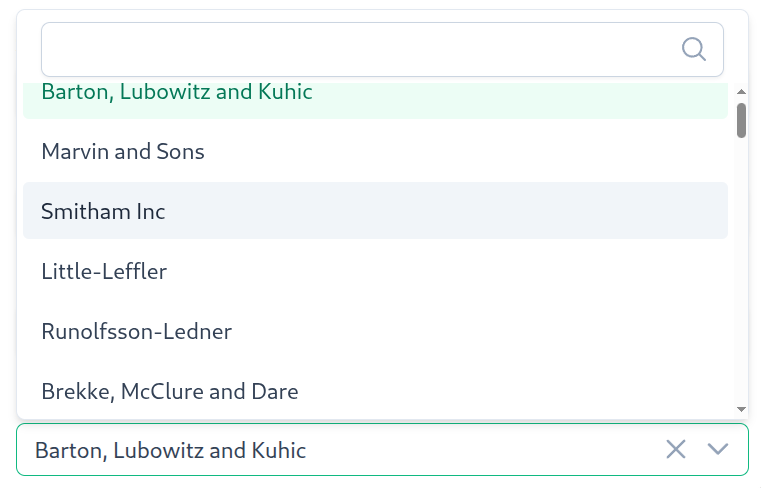
Task: Click the empty left side of the search box
Action: coord(194,50)
